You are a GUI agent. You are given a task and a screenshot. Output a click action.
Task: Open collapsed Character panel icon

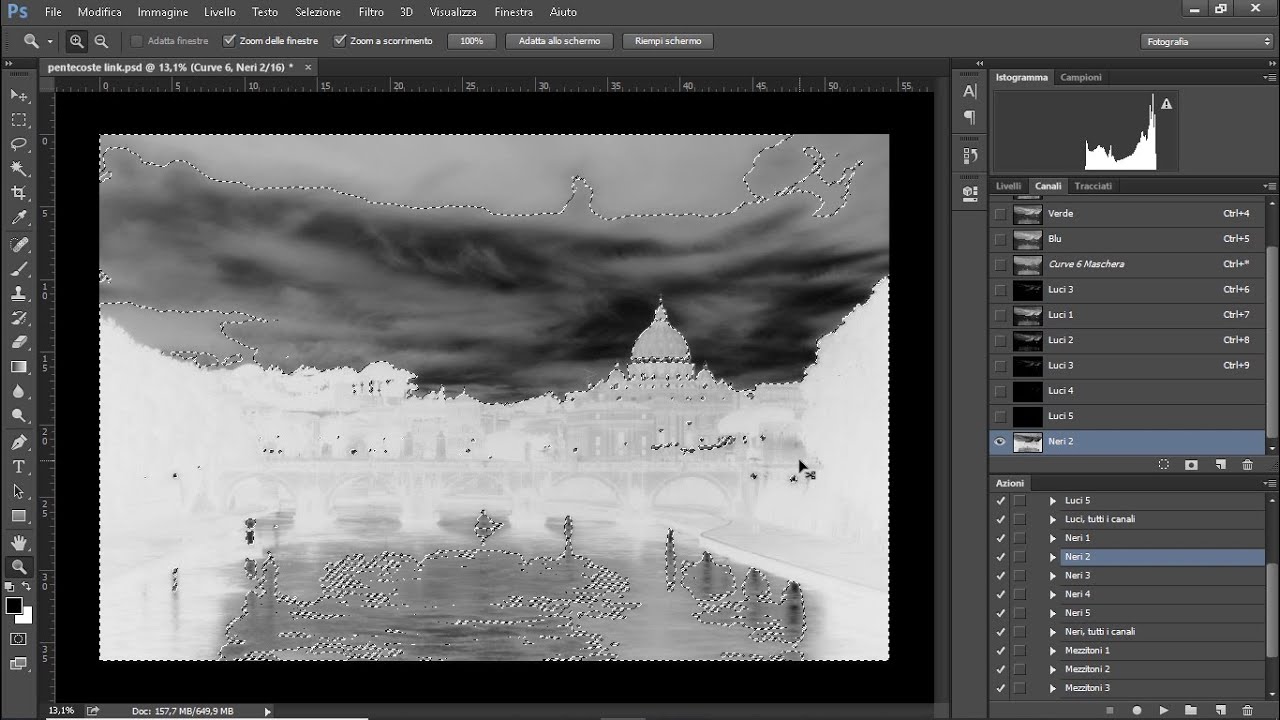(x=969, y=91)
